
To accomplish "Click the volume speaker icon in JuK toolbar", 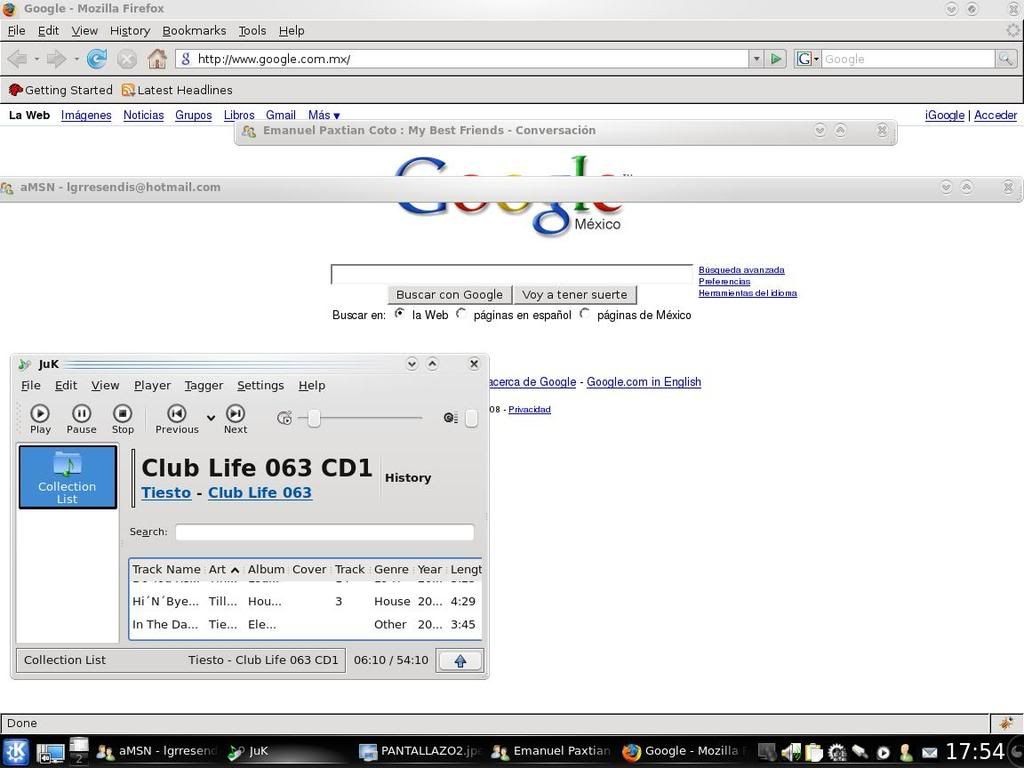I will (451, 418).
